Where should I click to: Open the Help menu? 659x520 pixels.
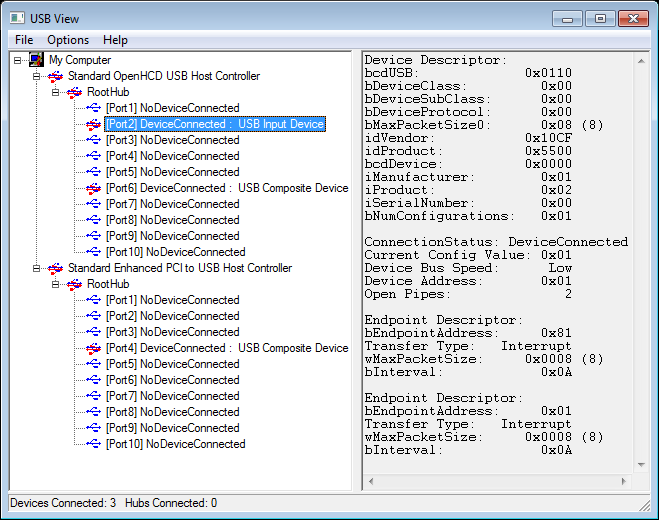115,40
